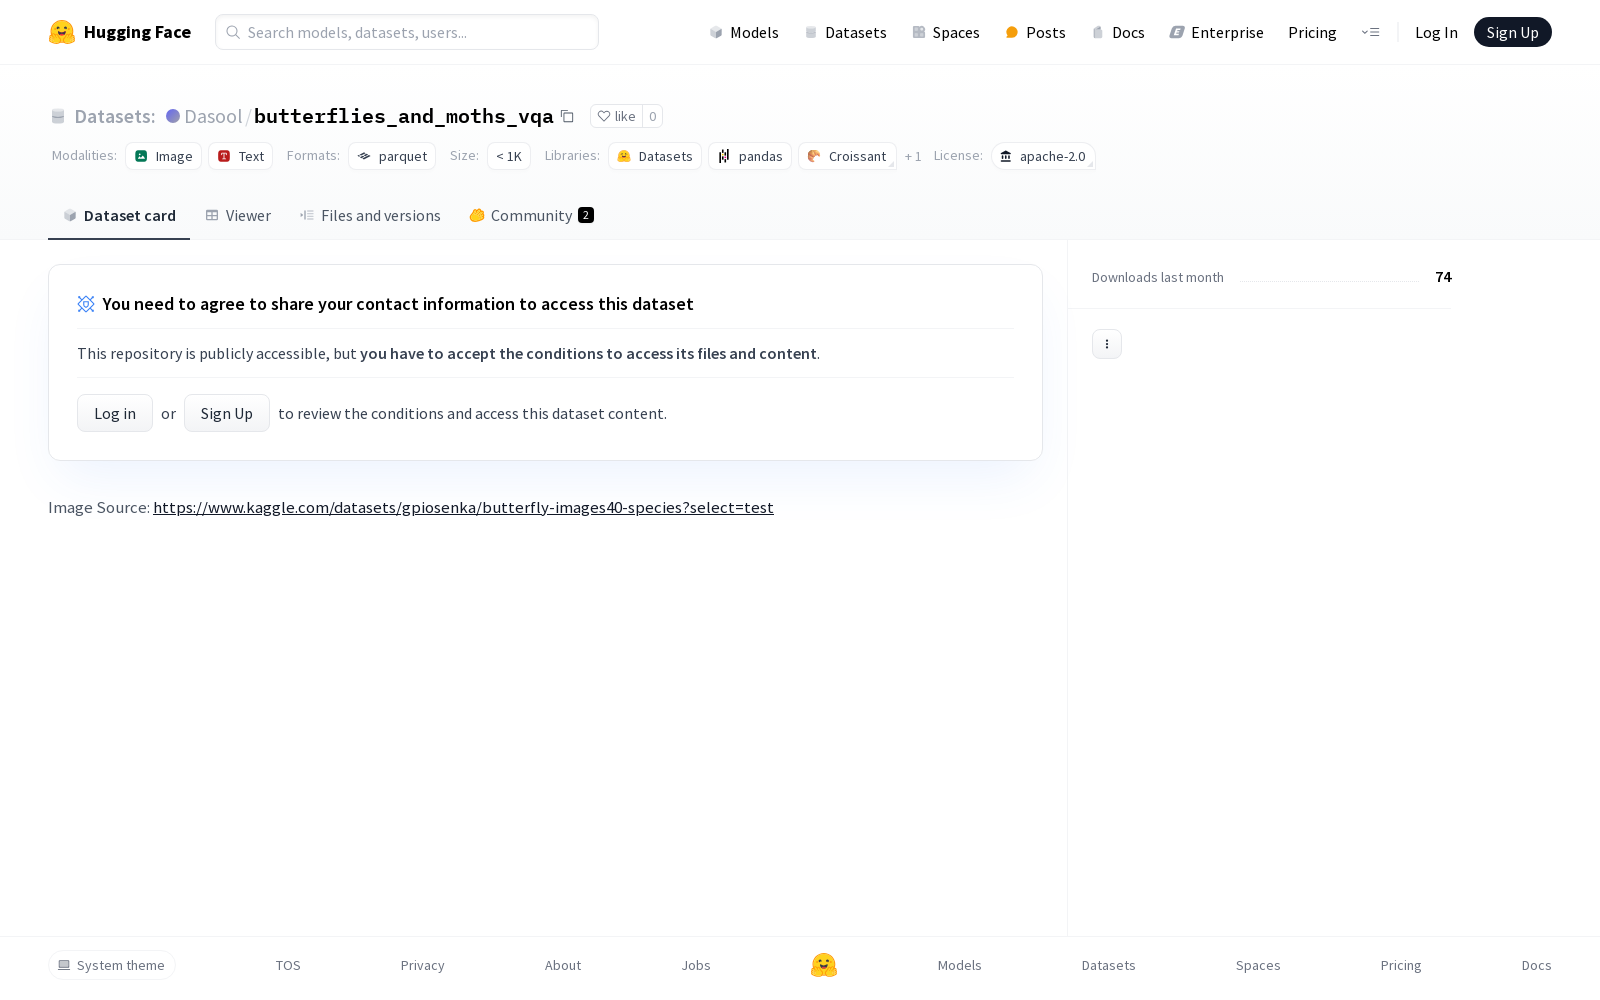Switch to Files and versions tab
Viewport: 1600px width, 1000px height.
(x=370, y=215)
